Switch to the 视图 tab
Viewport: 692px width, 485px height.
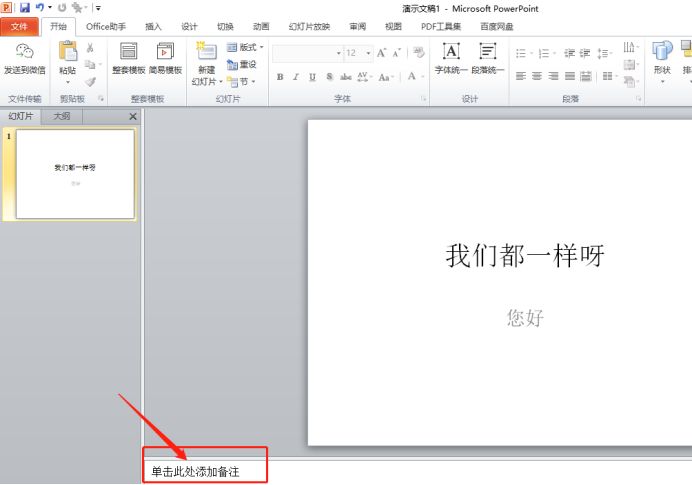[393, 26]
